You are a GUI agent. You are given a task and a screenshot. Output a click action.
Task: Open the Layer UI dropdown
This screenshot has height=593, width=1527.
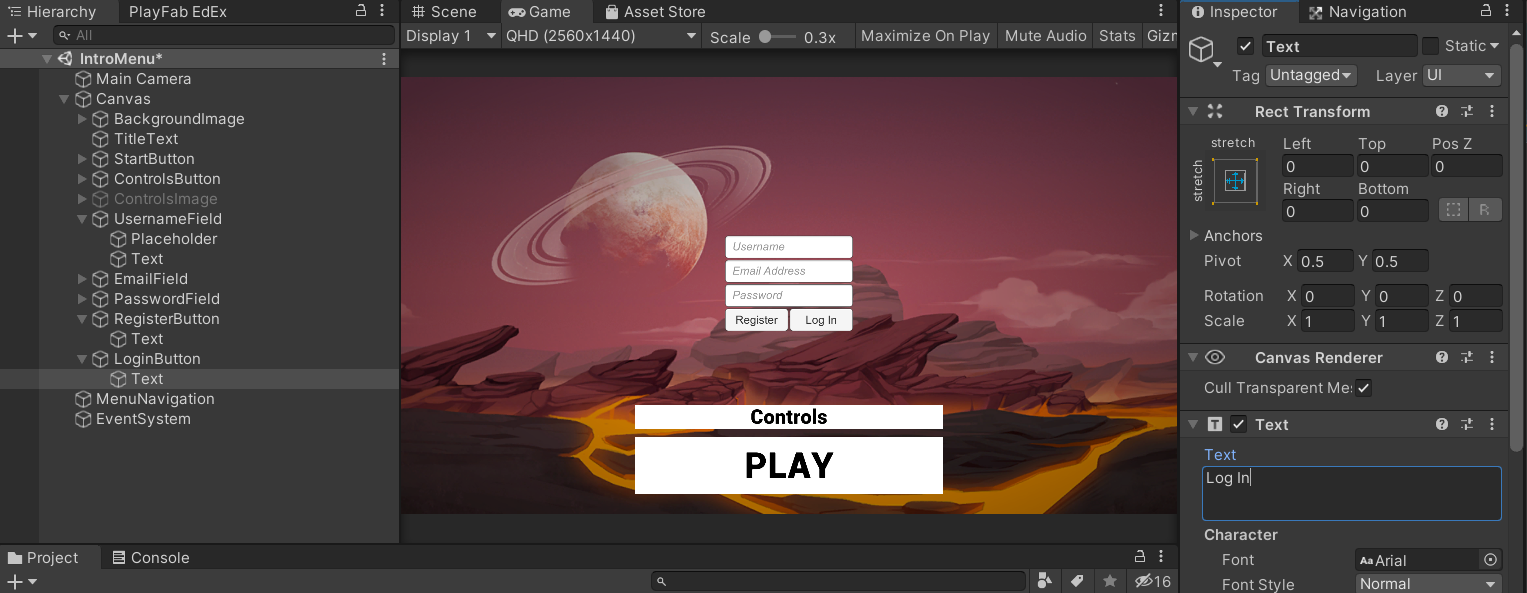pos(1462,75)
